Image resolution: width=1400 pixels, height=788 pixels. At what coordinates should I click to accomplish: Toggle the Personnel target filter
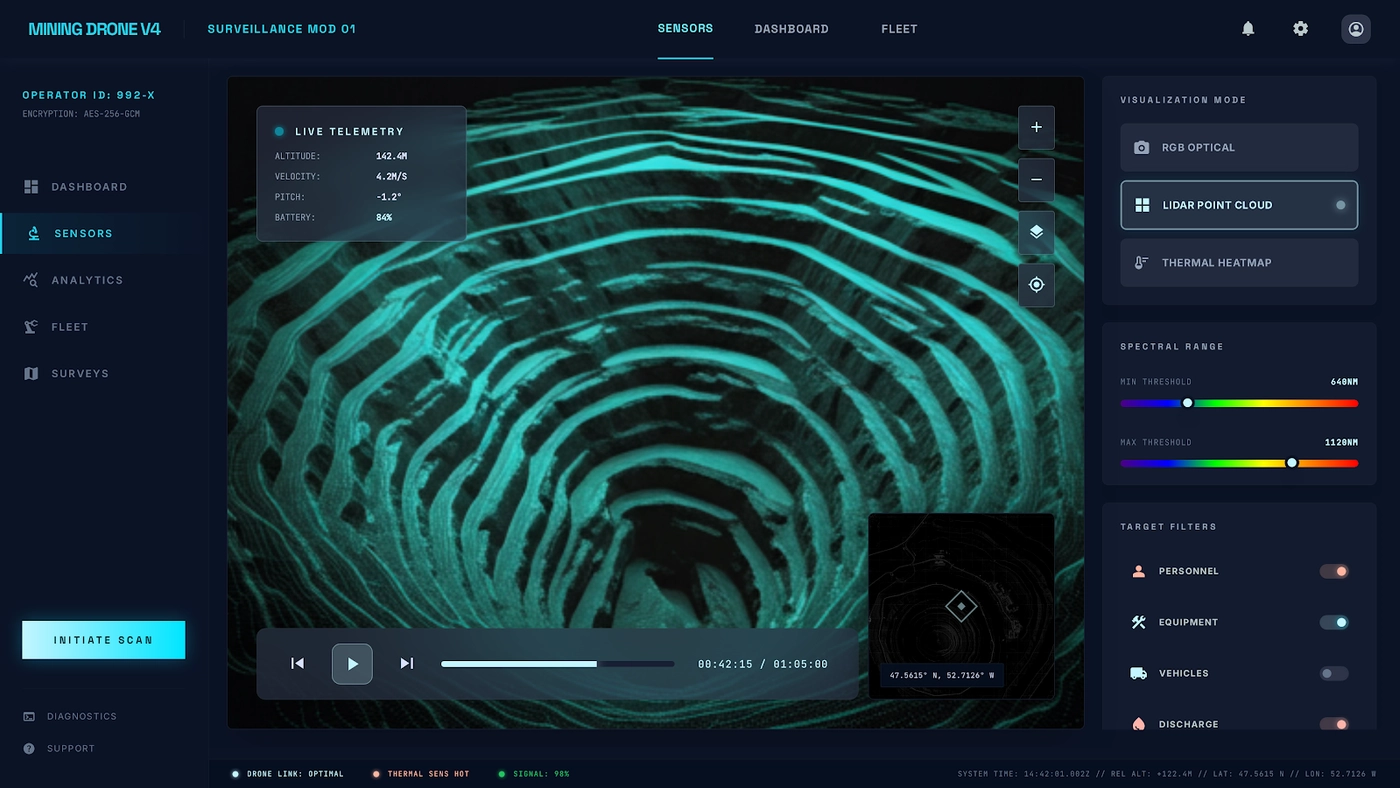[1334, 571]
